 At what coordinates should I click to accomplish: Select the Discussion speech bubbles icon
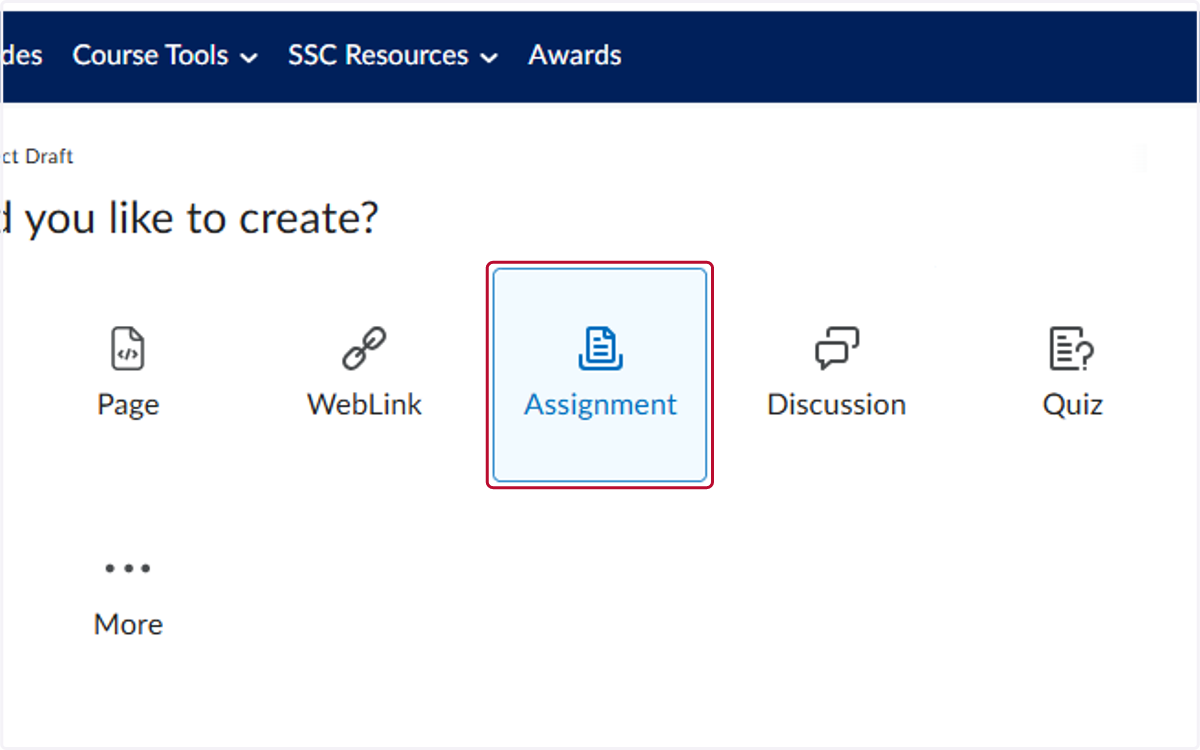[x=836, y=349]
